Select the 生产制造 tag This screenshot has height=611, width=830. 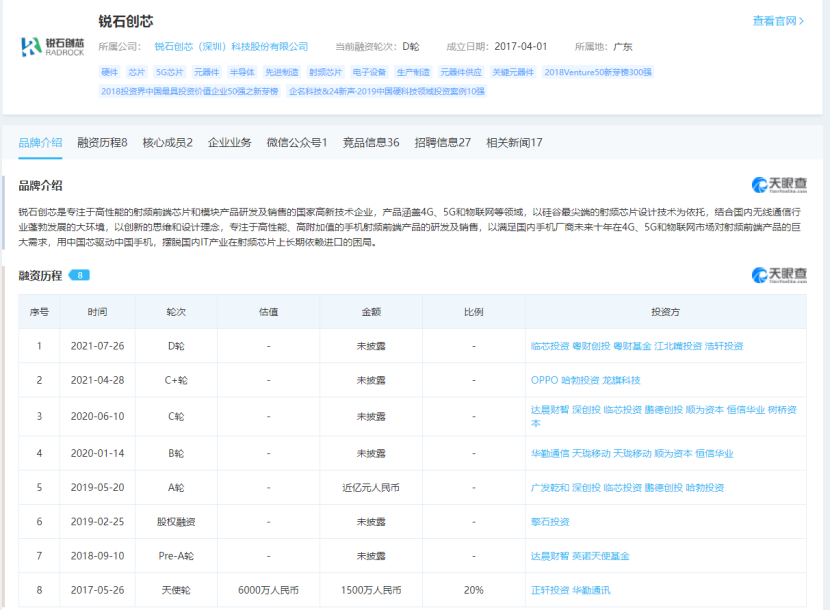point(413,72)
